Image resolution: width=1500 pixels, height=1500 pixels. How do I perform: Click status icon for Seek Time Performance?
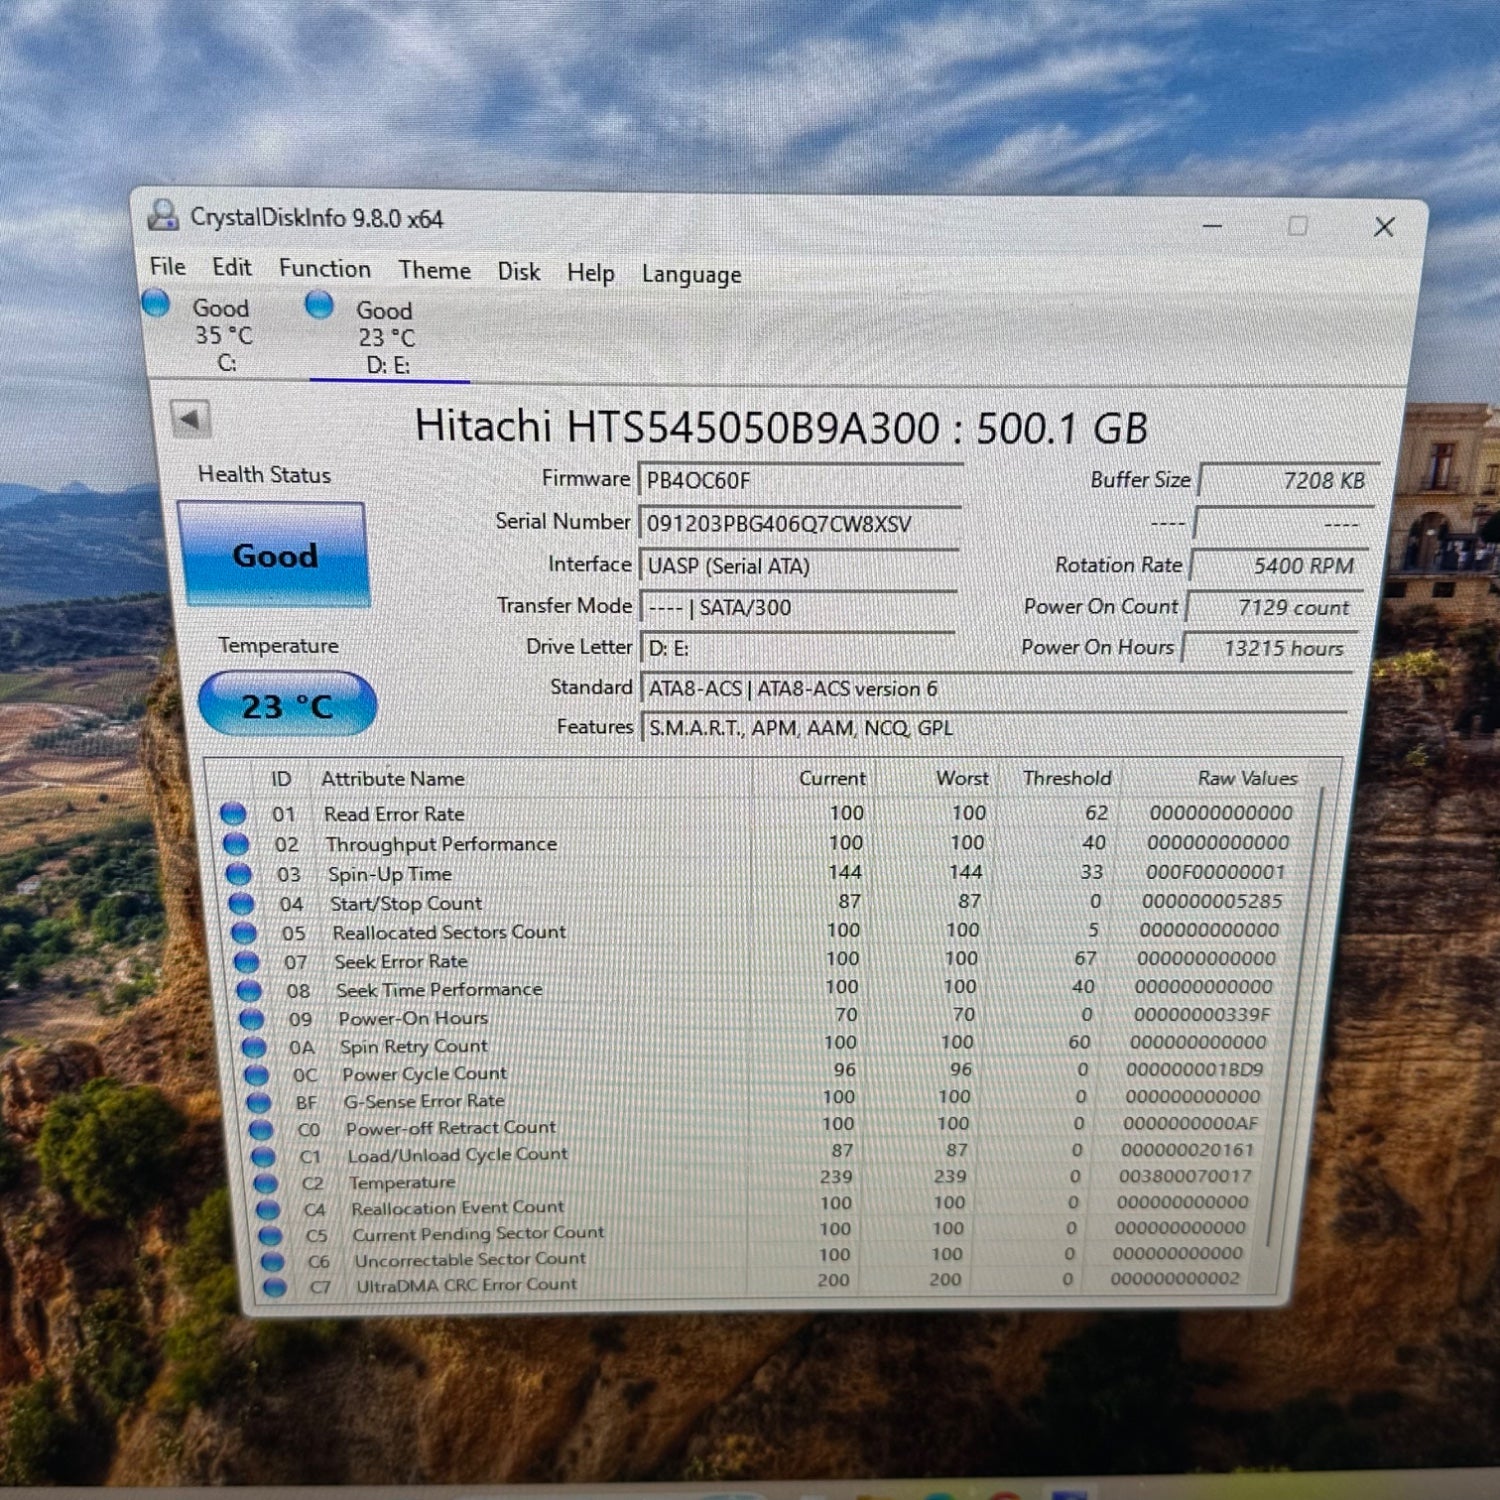pyautogui.click(x=249, y=990)
